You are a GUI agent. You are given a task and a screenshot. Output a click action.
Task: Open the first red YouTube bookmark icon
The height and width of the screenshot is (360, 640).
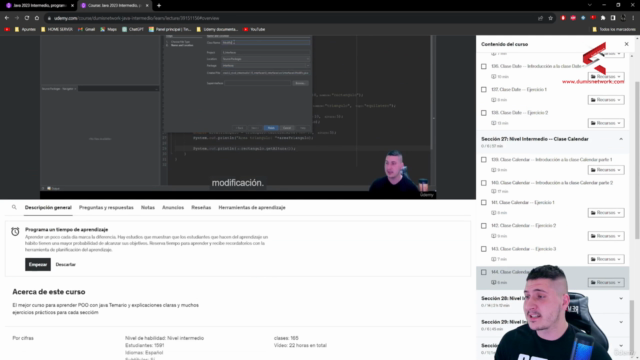click(7, 29)
